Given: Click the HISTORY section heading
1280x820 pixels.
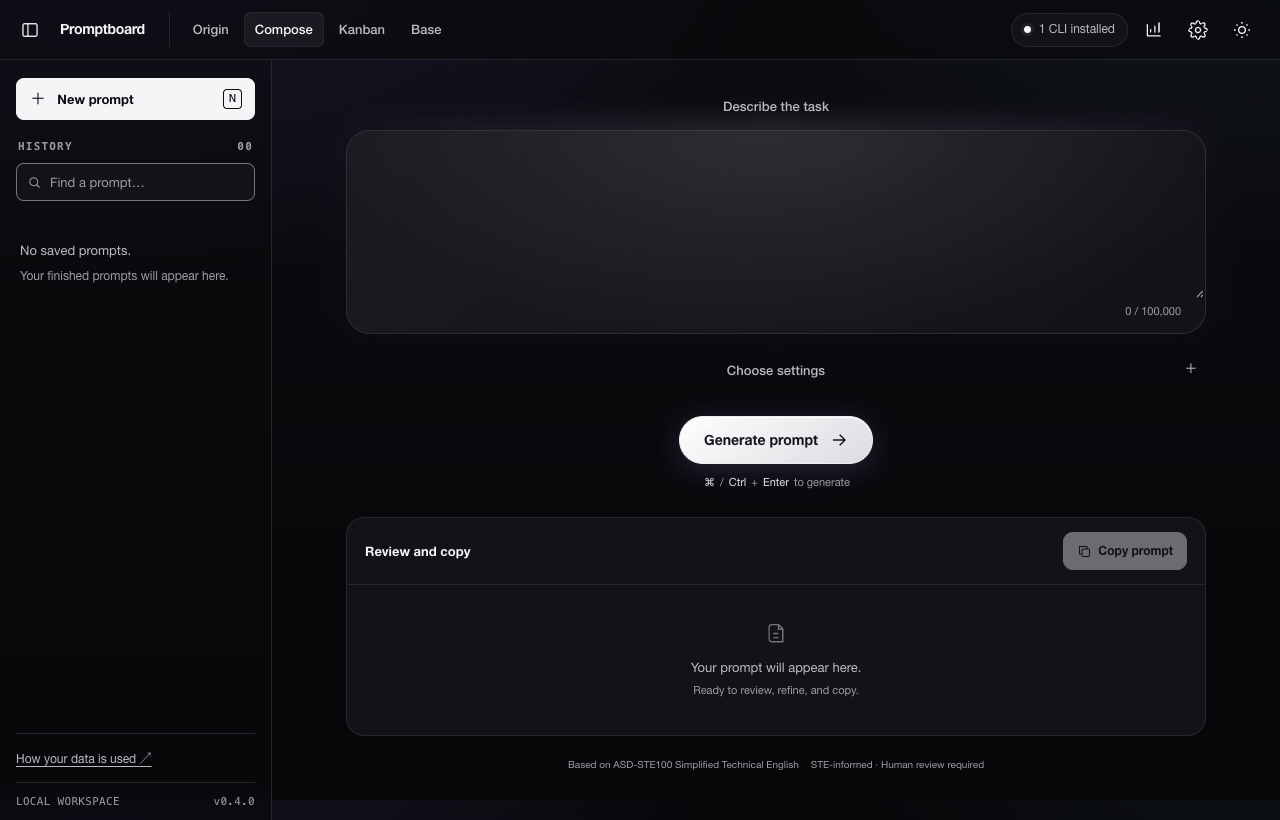Looking at the screenshot, I should [x=45, y=146].
